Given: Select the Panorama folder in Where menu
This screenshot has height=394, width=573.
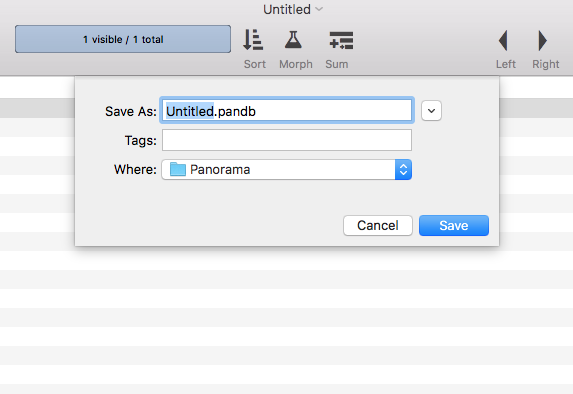Looking at the screenshot, I should [x=286, y=170].
